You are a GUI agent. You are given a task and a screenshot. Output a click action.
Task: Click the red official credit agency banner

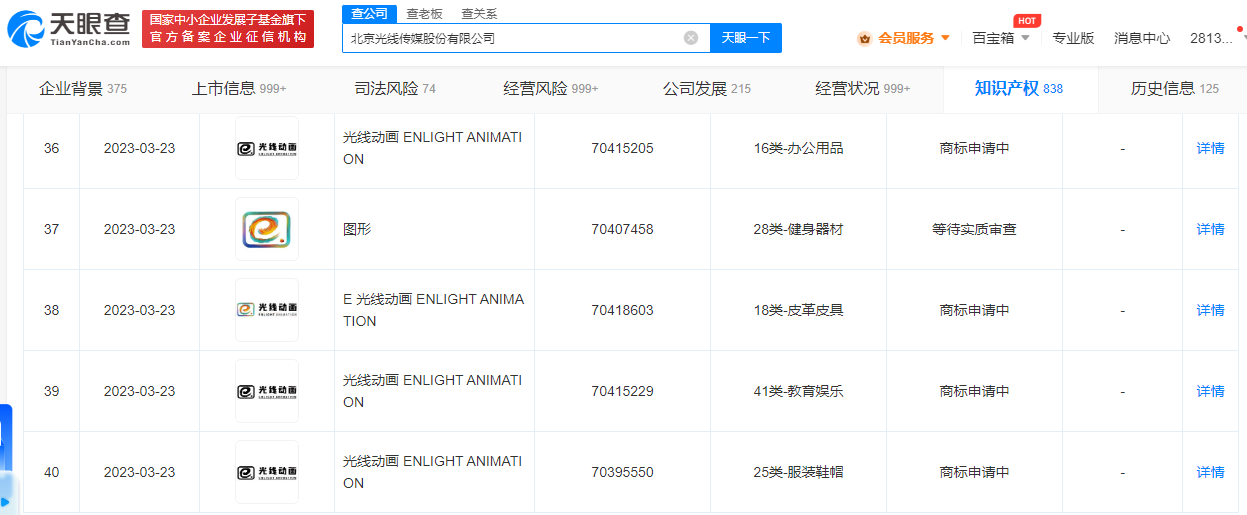tap(227, 29)
